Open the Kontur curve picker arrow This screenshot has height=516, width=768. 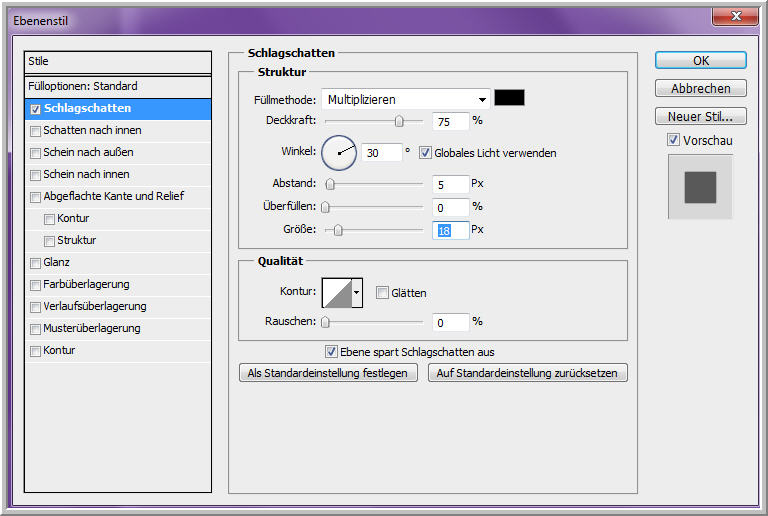(x=357, y=293)
